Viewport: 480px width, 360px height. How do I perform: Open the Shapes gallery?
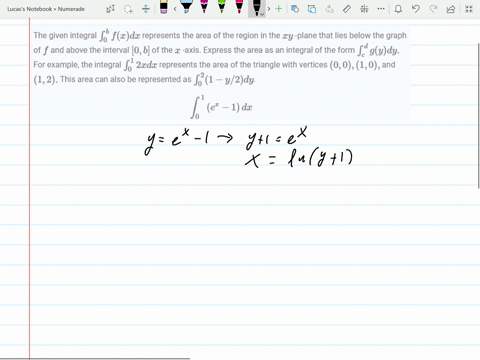coord(295,9)
